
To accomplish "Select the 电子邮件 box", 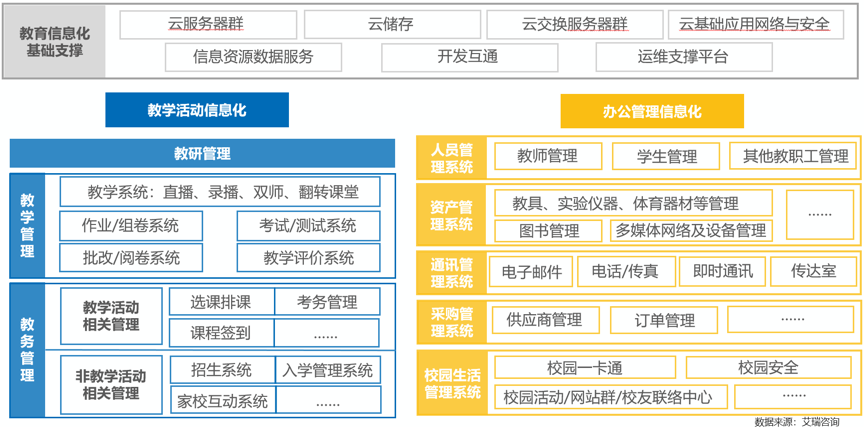I will click(x=531, y=272).
